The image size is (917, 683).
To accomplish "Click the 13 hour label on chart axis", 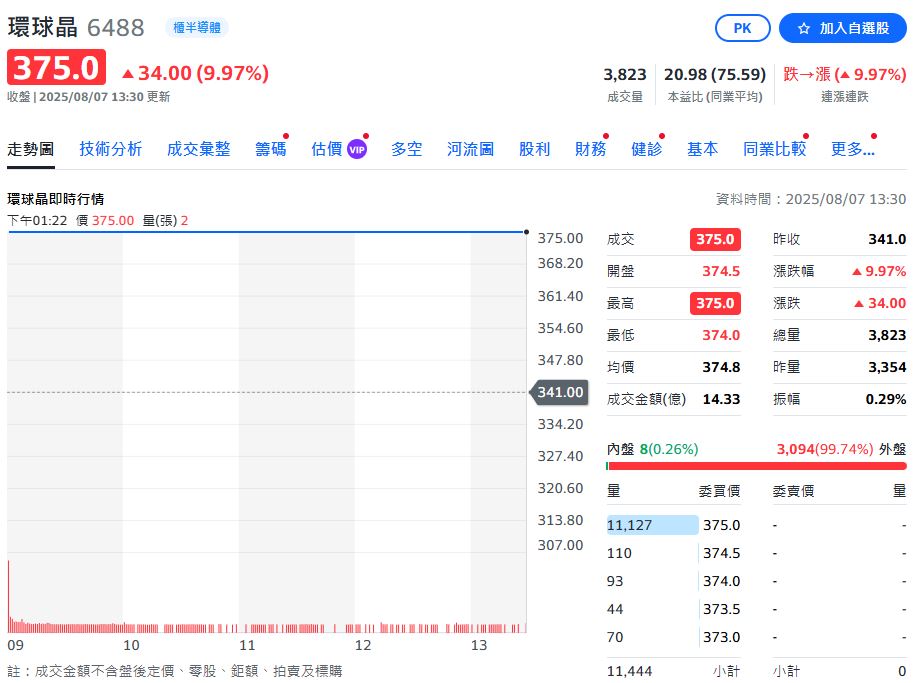I will [x=479, y=645].
